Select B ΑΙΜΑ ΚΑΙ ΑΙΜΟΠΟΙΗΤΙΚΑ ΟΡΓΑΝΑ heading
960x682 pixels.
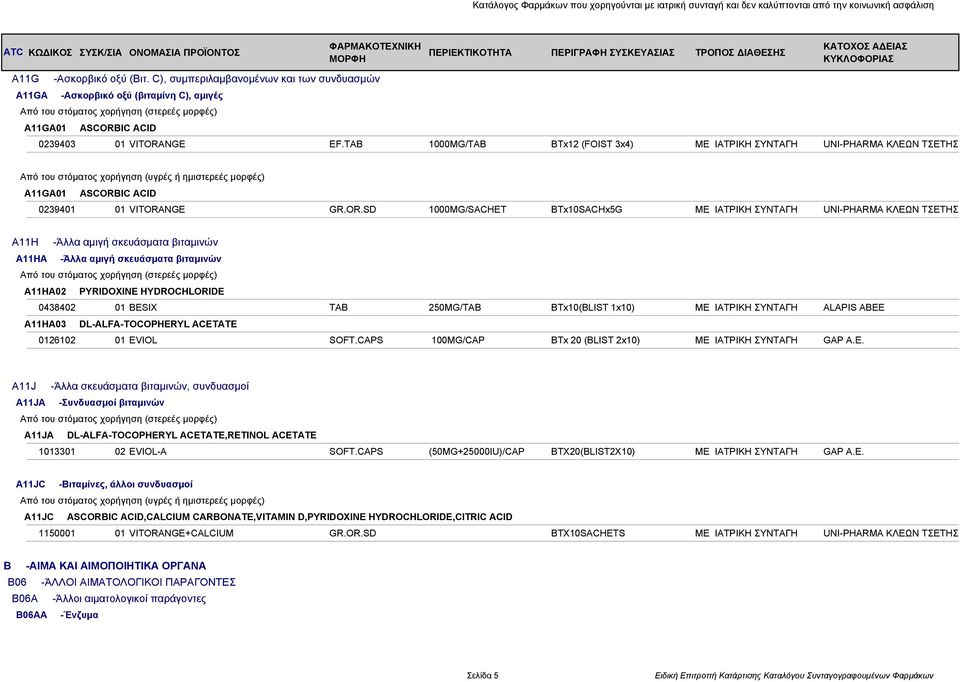click(x=105, y=566)
